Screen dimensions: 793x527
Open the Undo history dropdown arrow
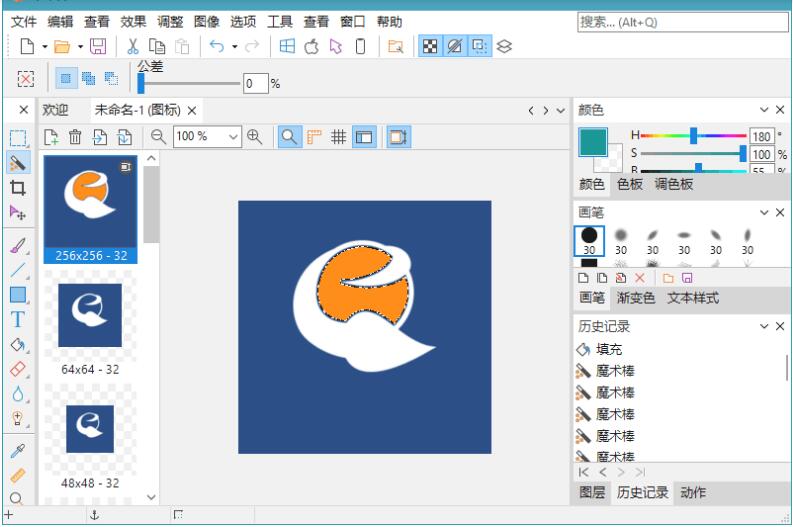pyautogui.click(x=235, y=47)
